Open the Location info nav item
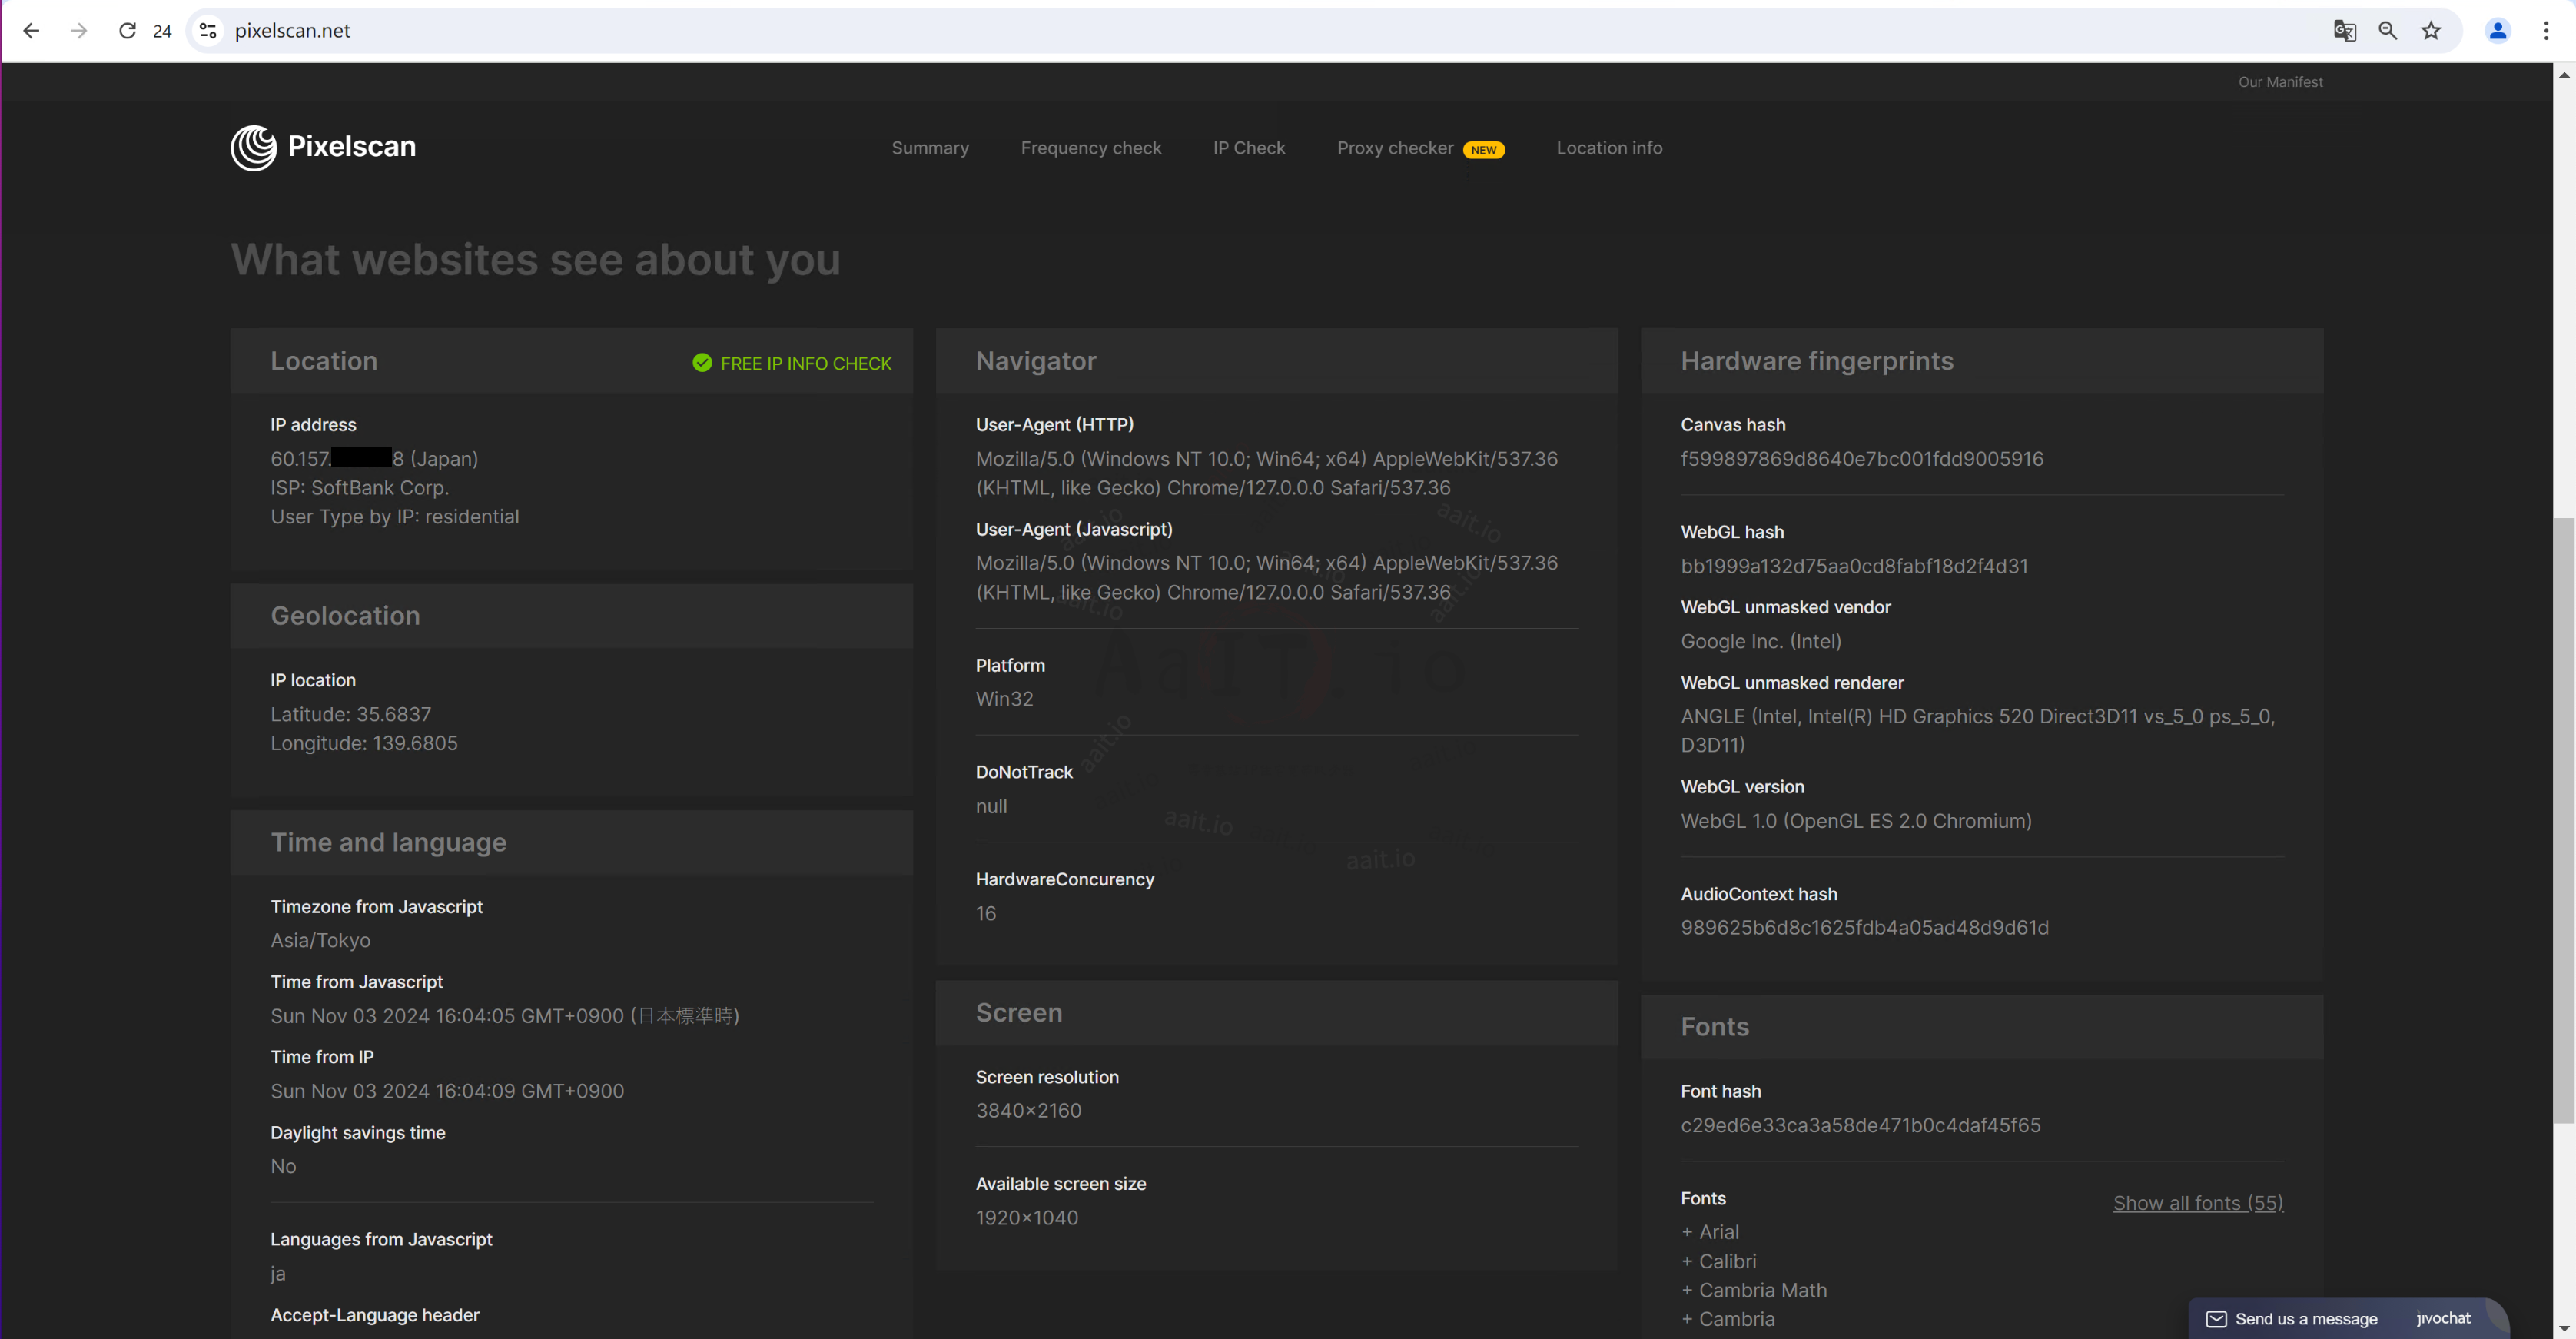The image size is (2576, 1339). click(1609, 148)
